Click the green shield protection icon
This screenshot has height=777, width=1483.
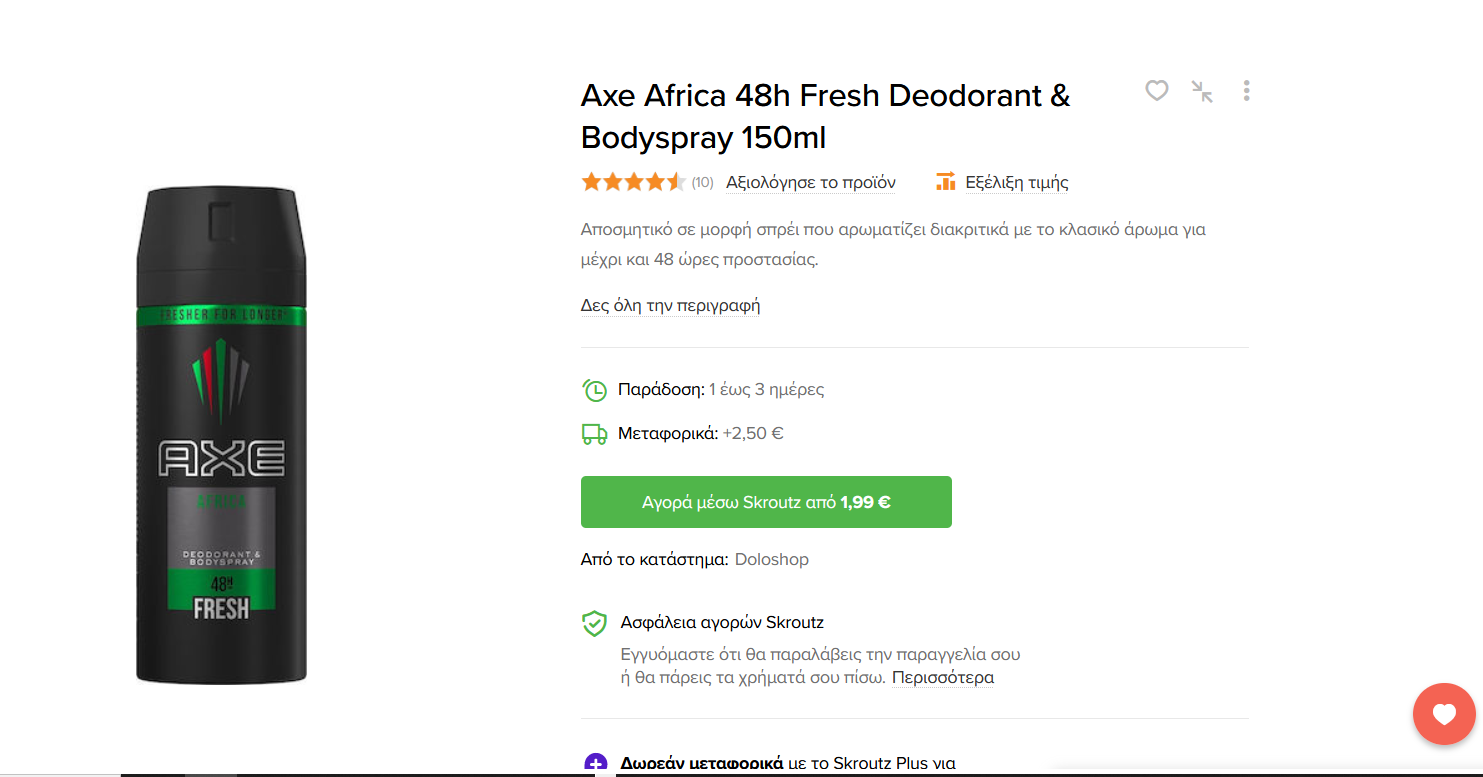pos(594,624)
